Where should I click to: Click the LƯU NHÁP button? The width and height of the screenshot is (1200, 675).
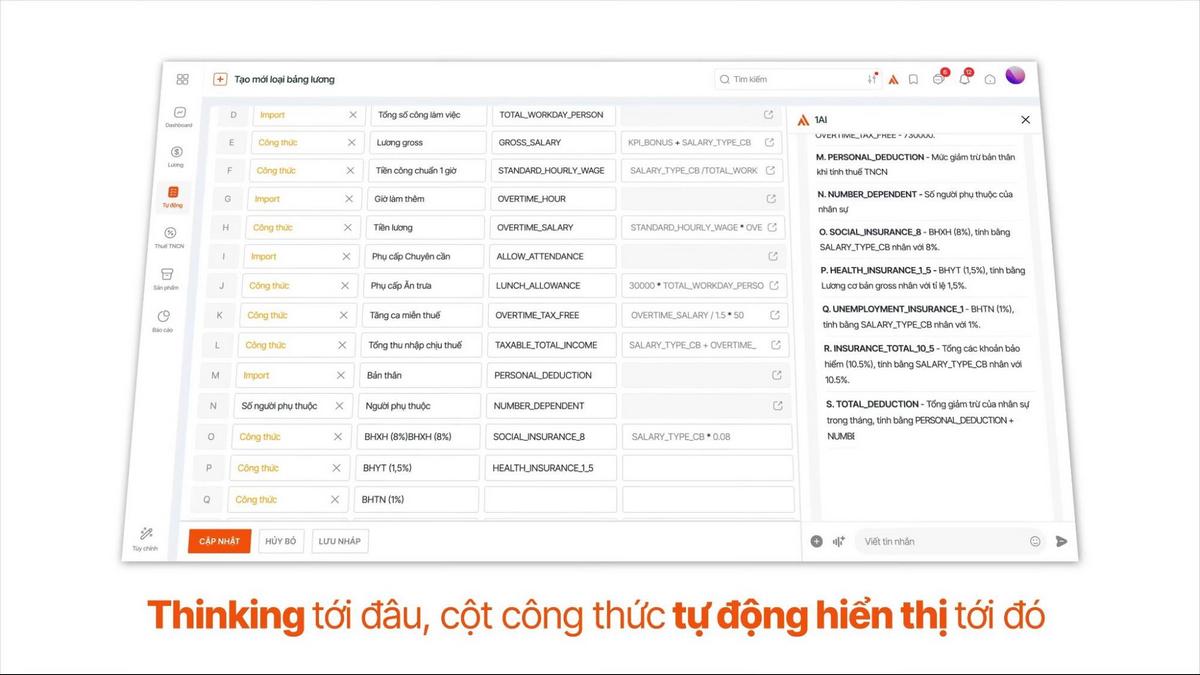click(x=340, y=541)
